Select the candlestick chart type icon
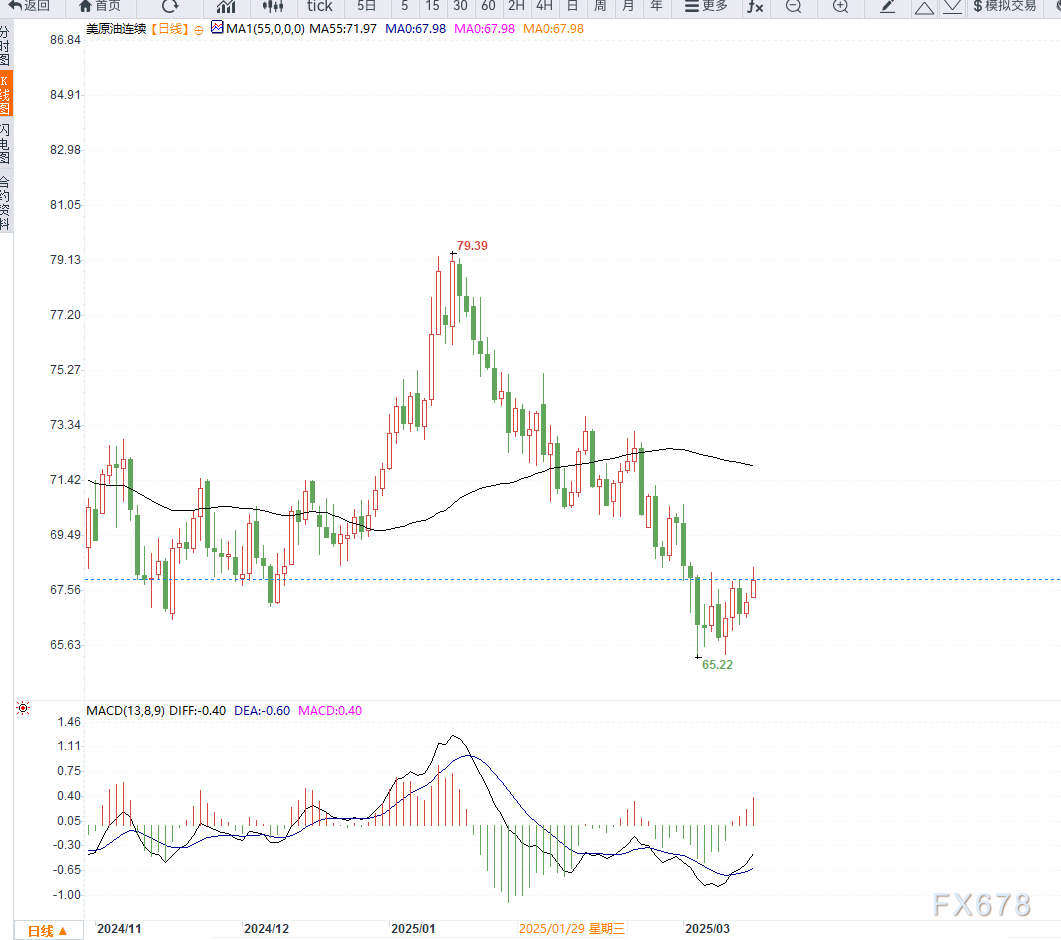 coord(272,6)
